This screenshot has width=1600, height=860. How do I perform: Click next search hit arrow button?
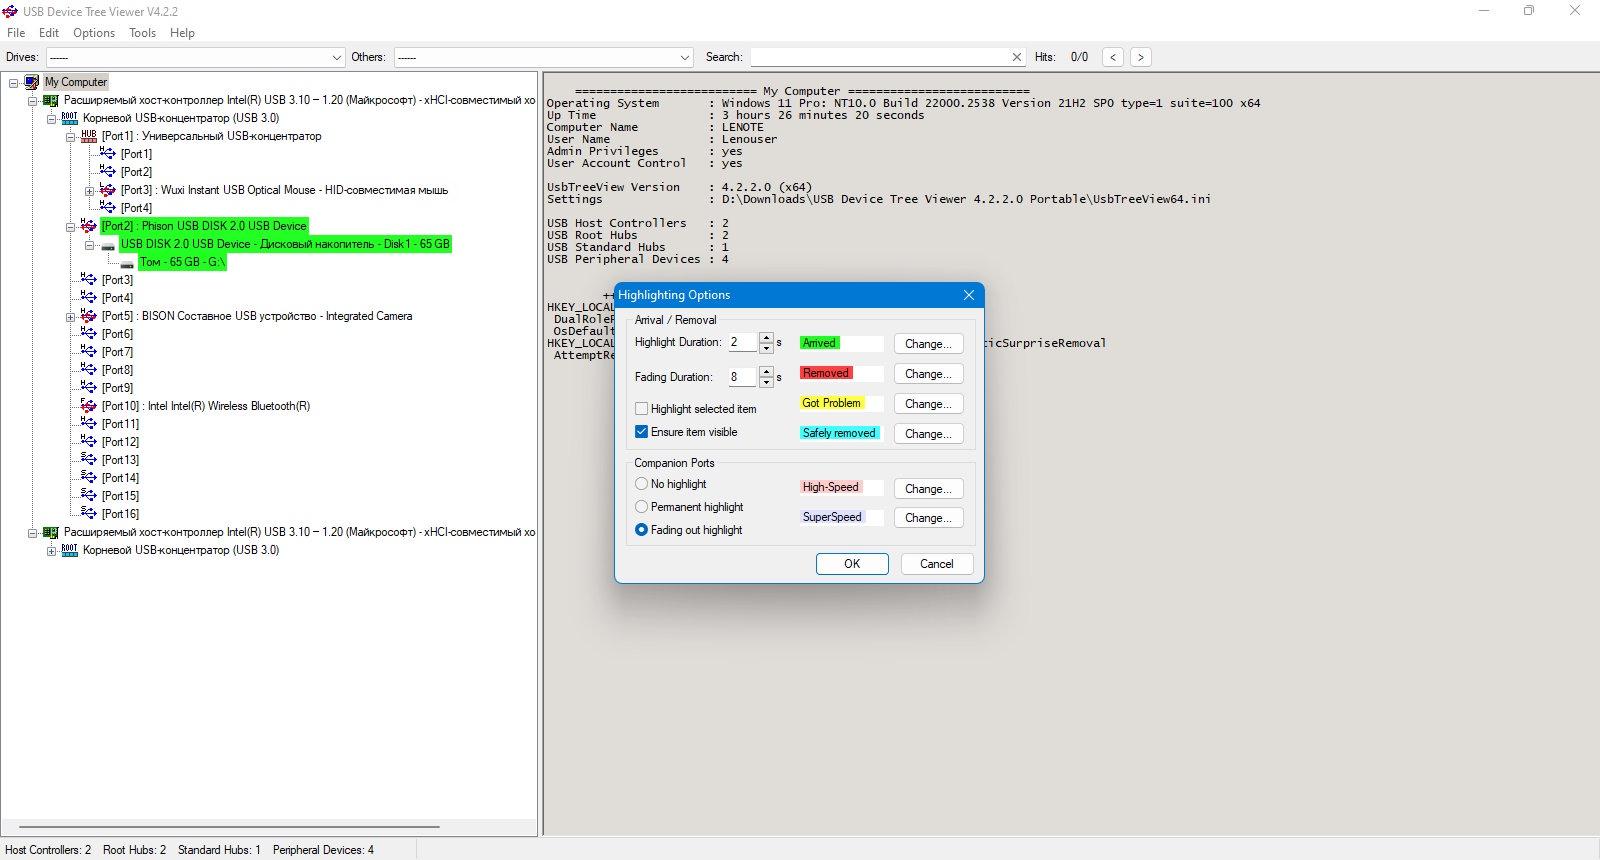[x=1140, y=57]
